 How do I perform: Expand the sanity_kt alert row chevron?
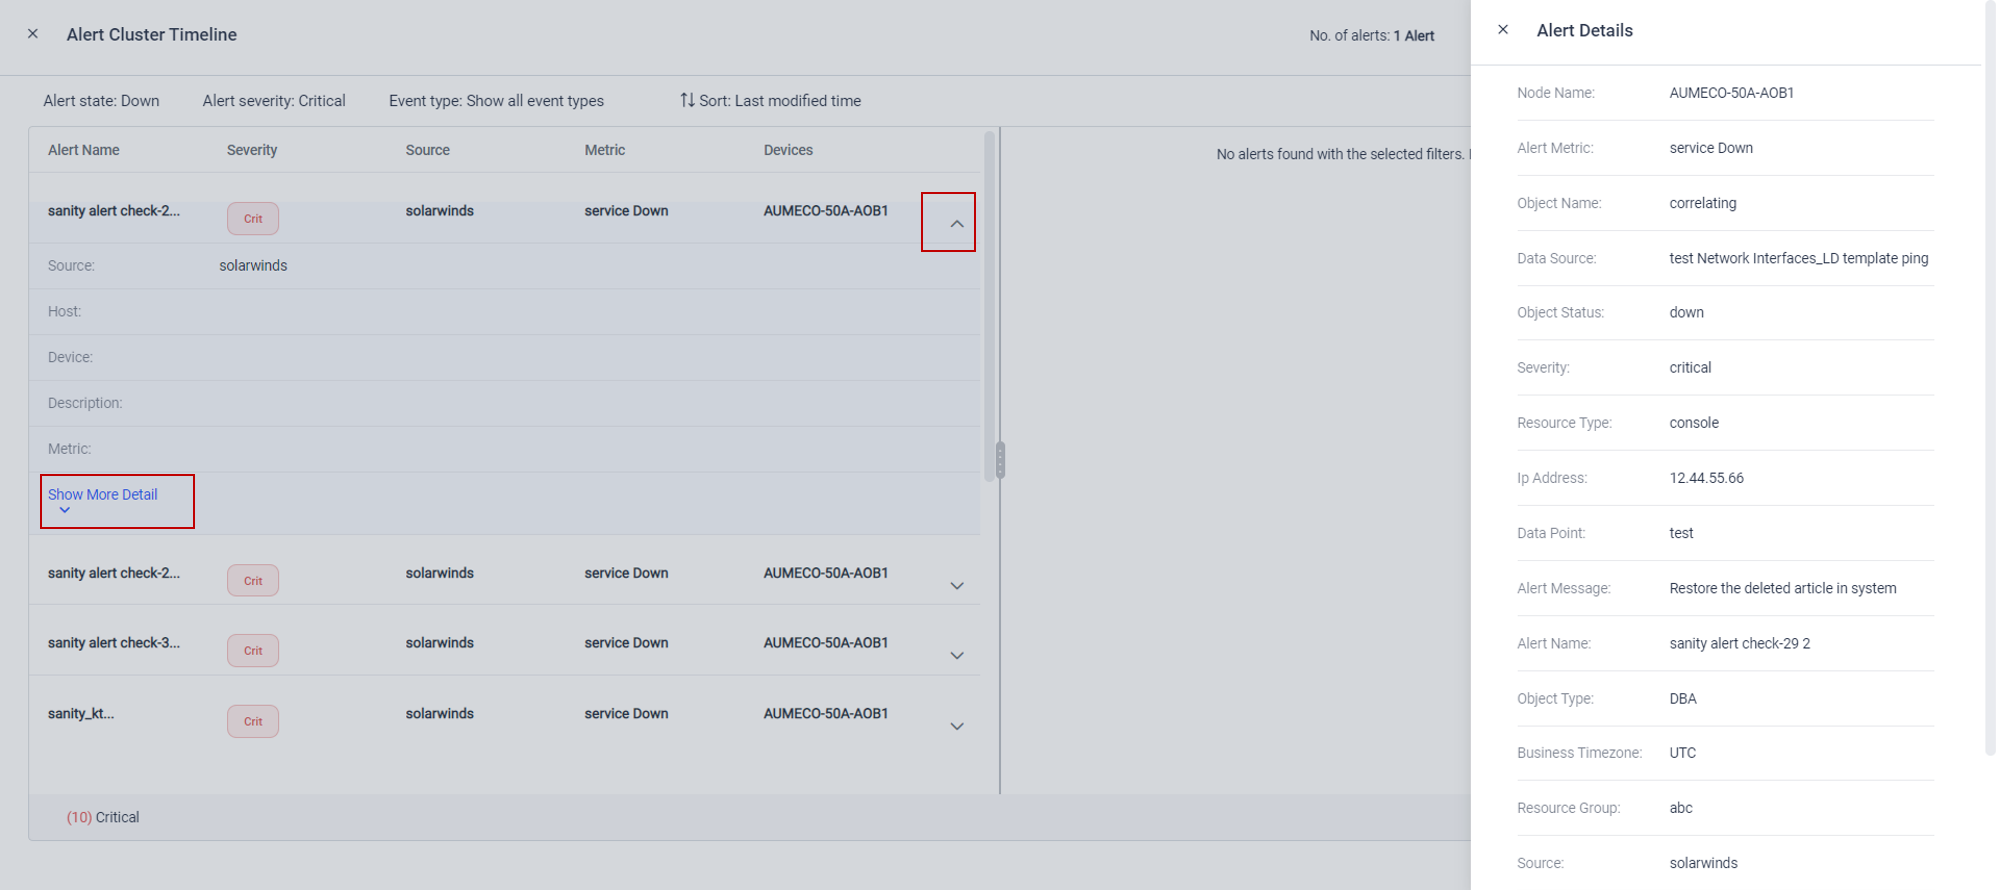point(956,727)
